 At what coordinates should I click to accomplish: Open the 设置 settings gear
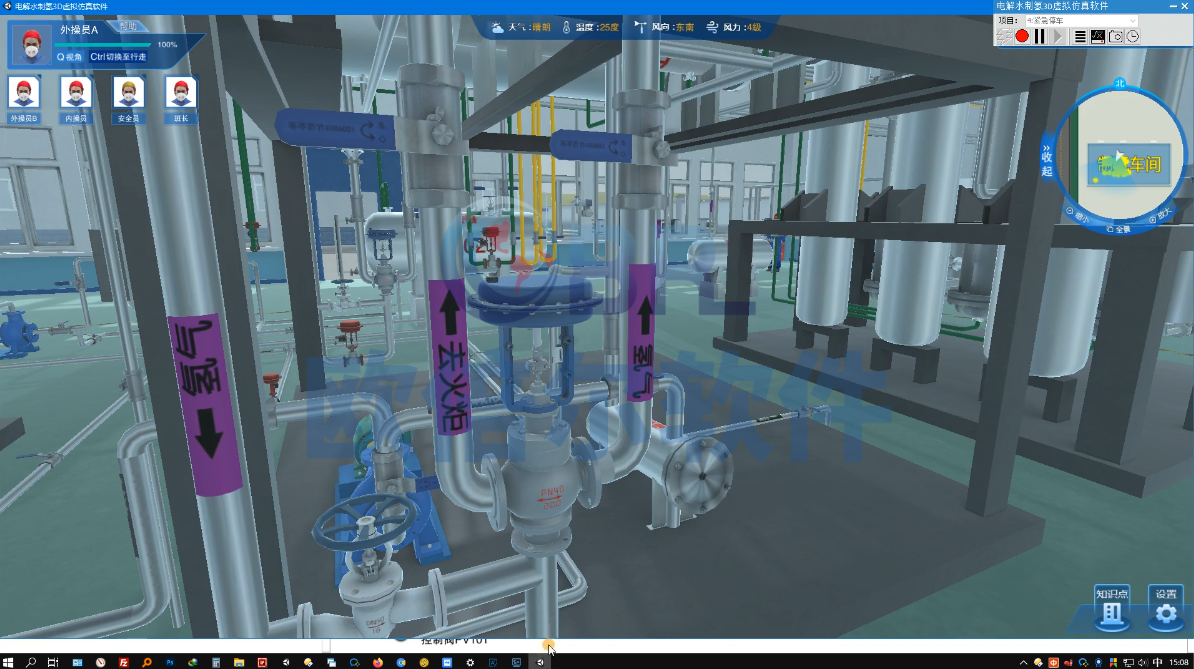point(1166,608)
